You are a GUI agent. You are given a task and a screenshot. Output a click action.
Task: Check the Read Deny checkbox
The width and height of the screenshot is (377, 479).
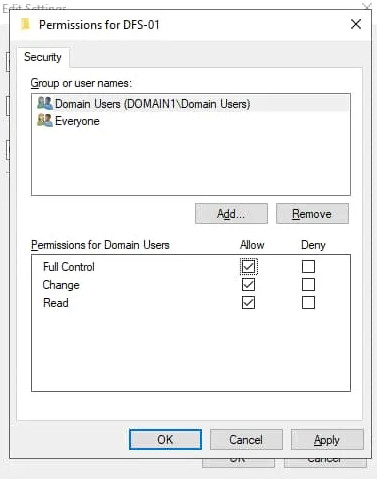coord(308,303)
